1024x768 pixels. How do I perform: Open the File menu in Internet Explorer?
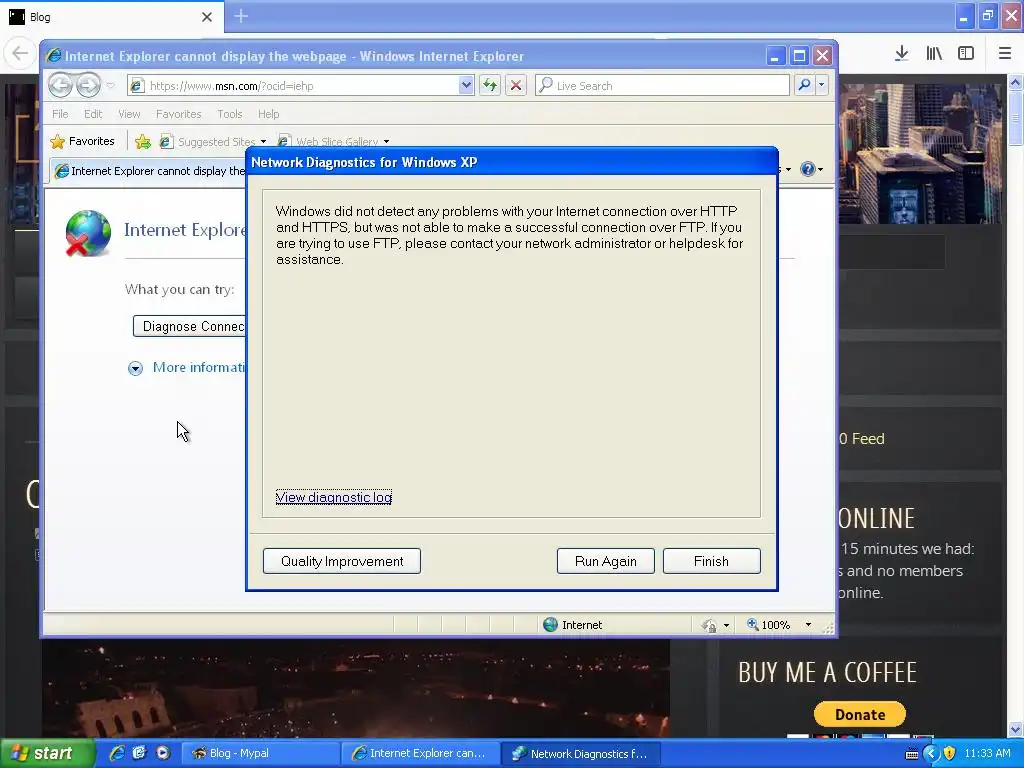[x=60, y=114]
